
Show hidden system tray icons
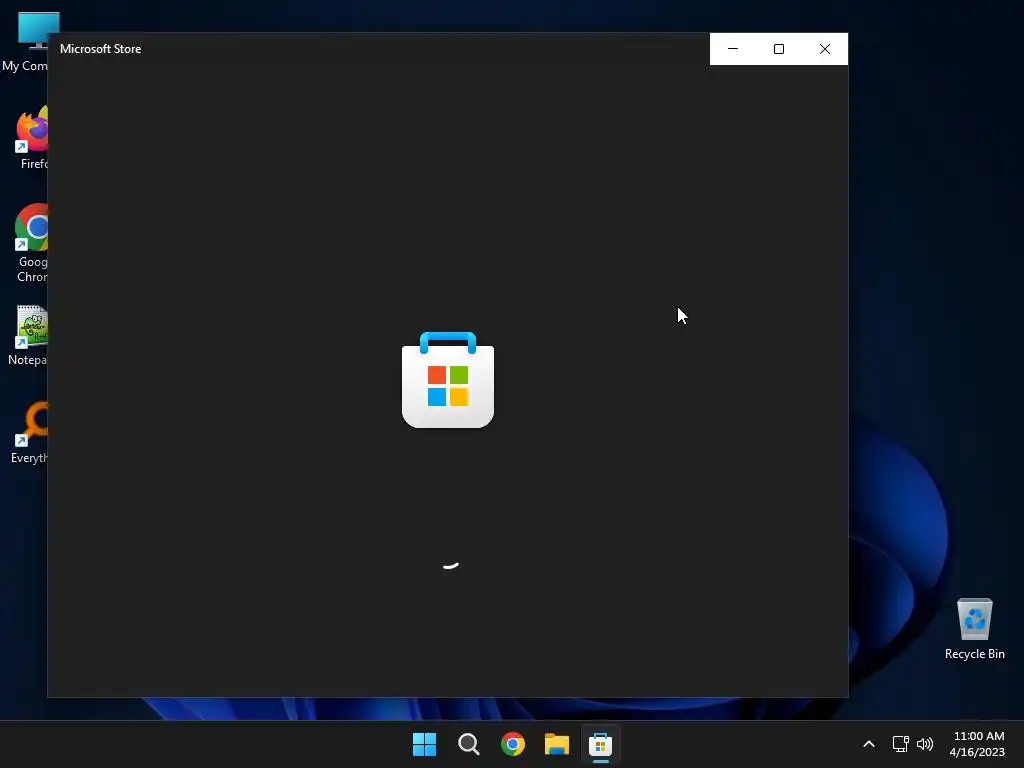(869, 744)
